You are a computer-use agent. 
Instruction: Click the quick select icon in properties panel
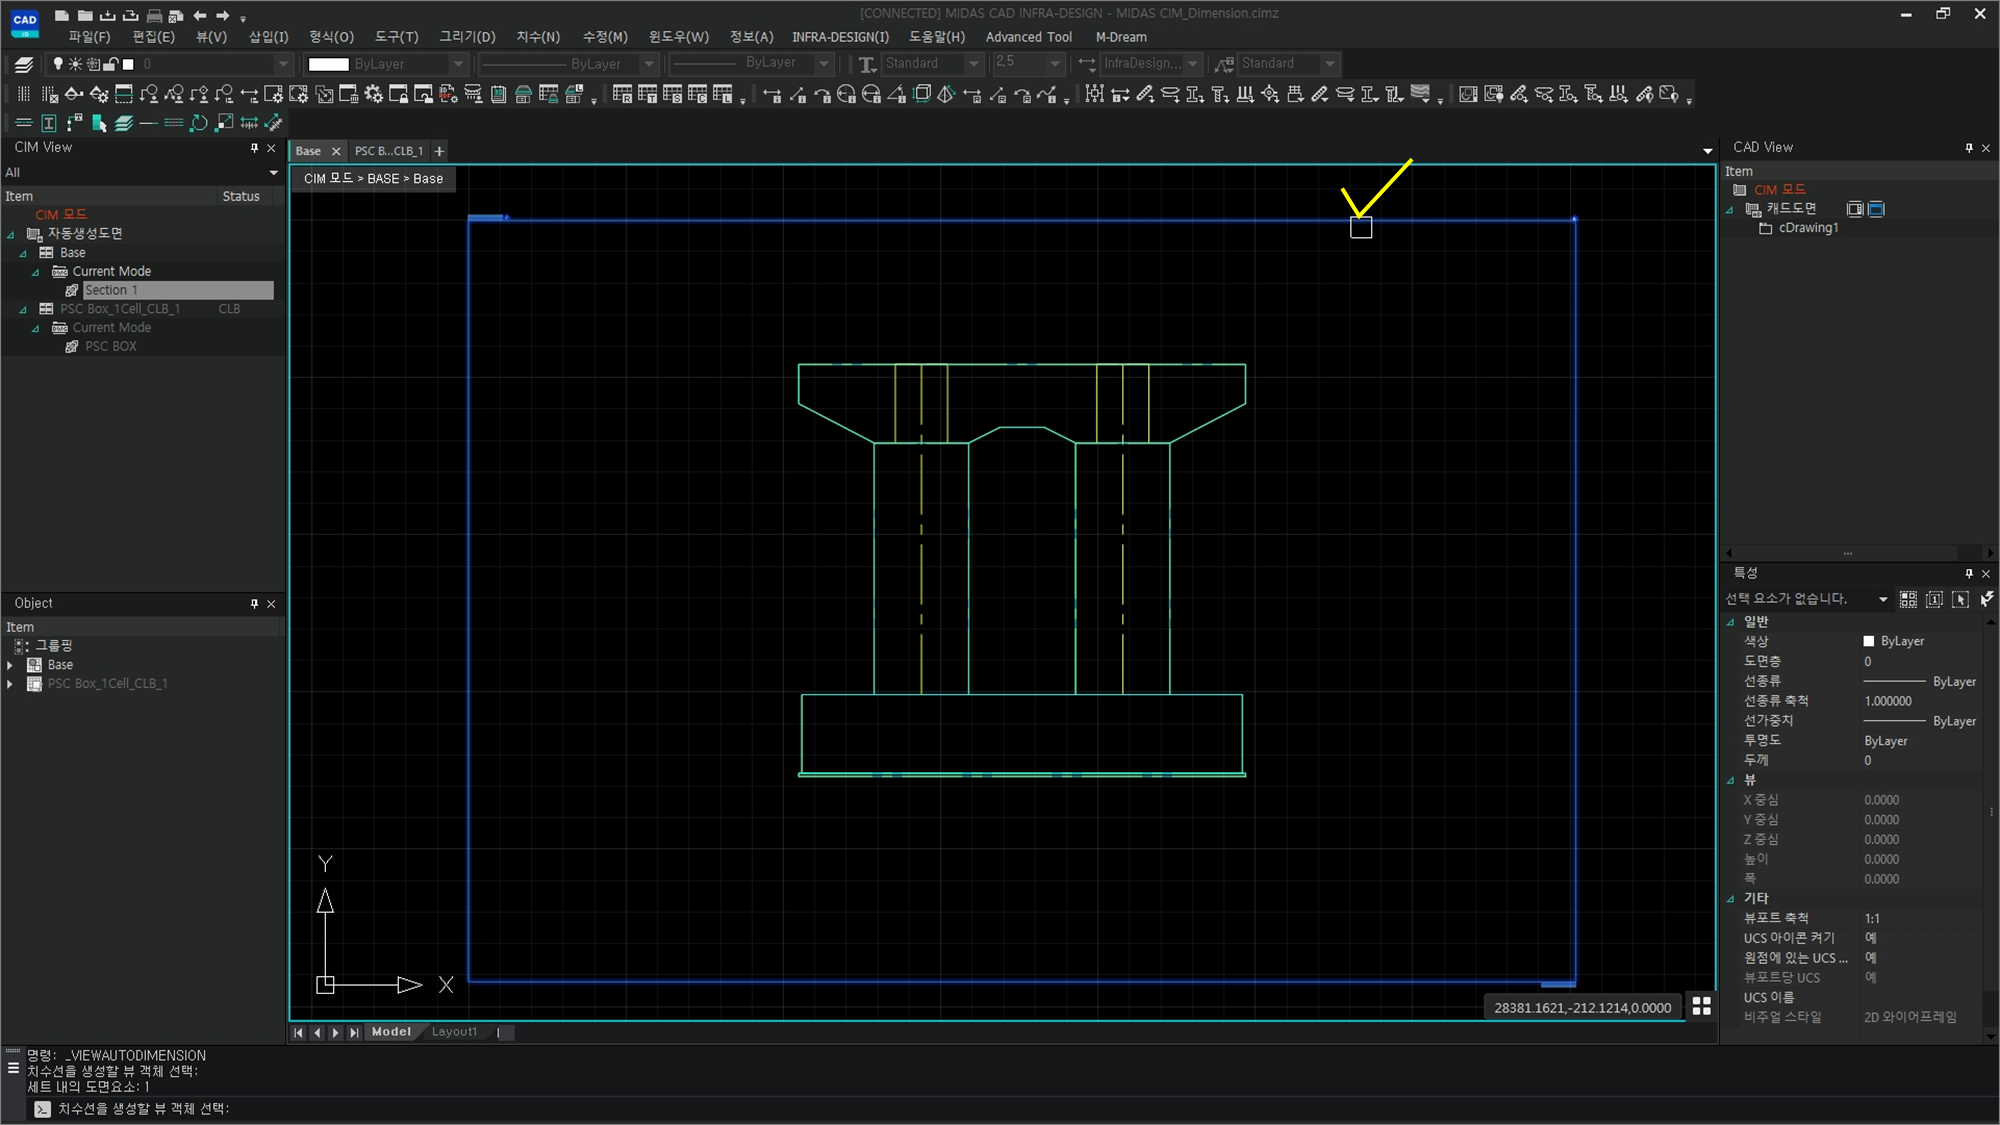(1985, 599)
